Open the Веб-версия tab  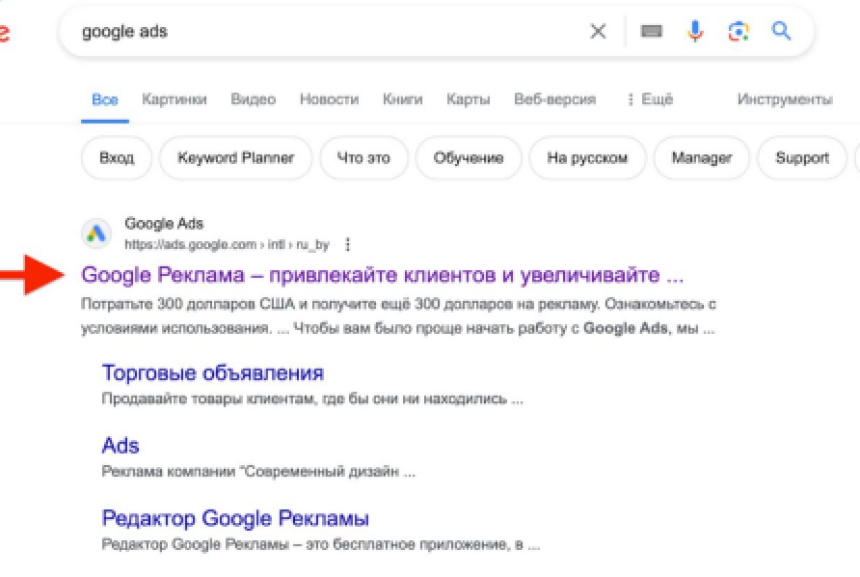coord(555,99)
